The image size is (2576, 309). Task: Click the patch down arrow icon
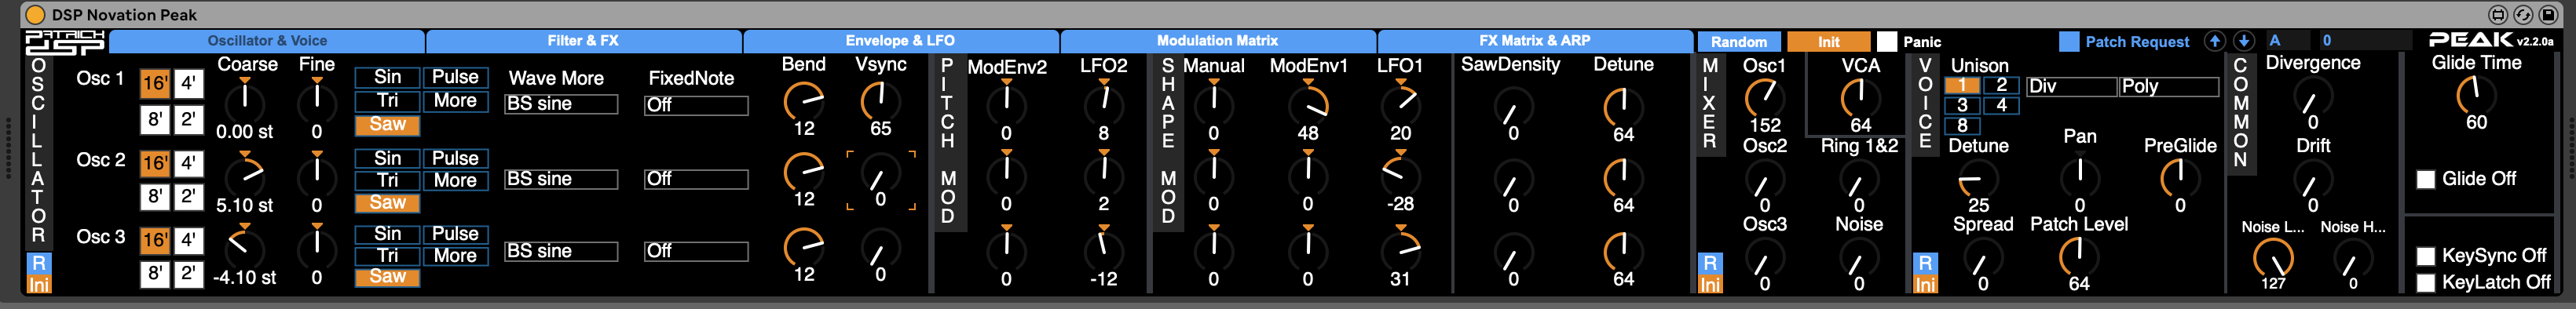2243,41
